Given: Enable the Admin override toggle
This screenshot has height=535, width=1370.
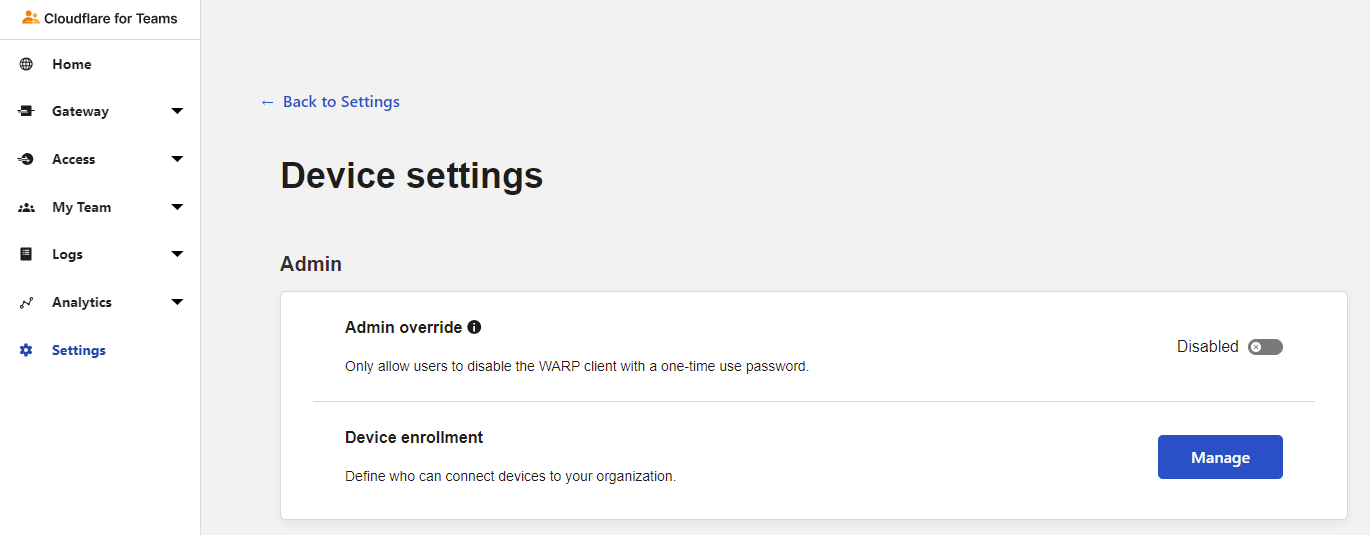Looking at the screenshot, I should (1265, 347).
